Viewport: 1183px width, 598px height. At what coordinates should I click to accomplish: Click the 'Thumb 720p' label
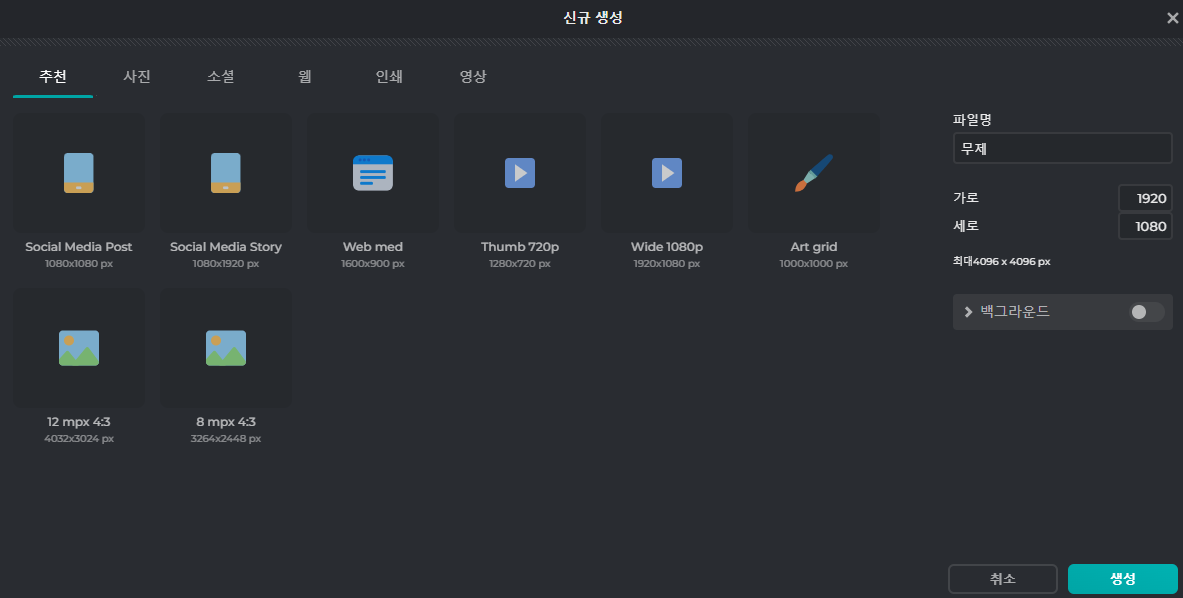(520, 247)
